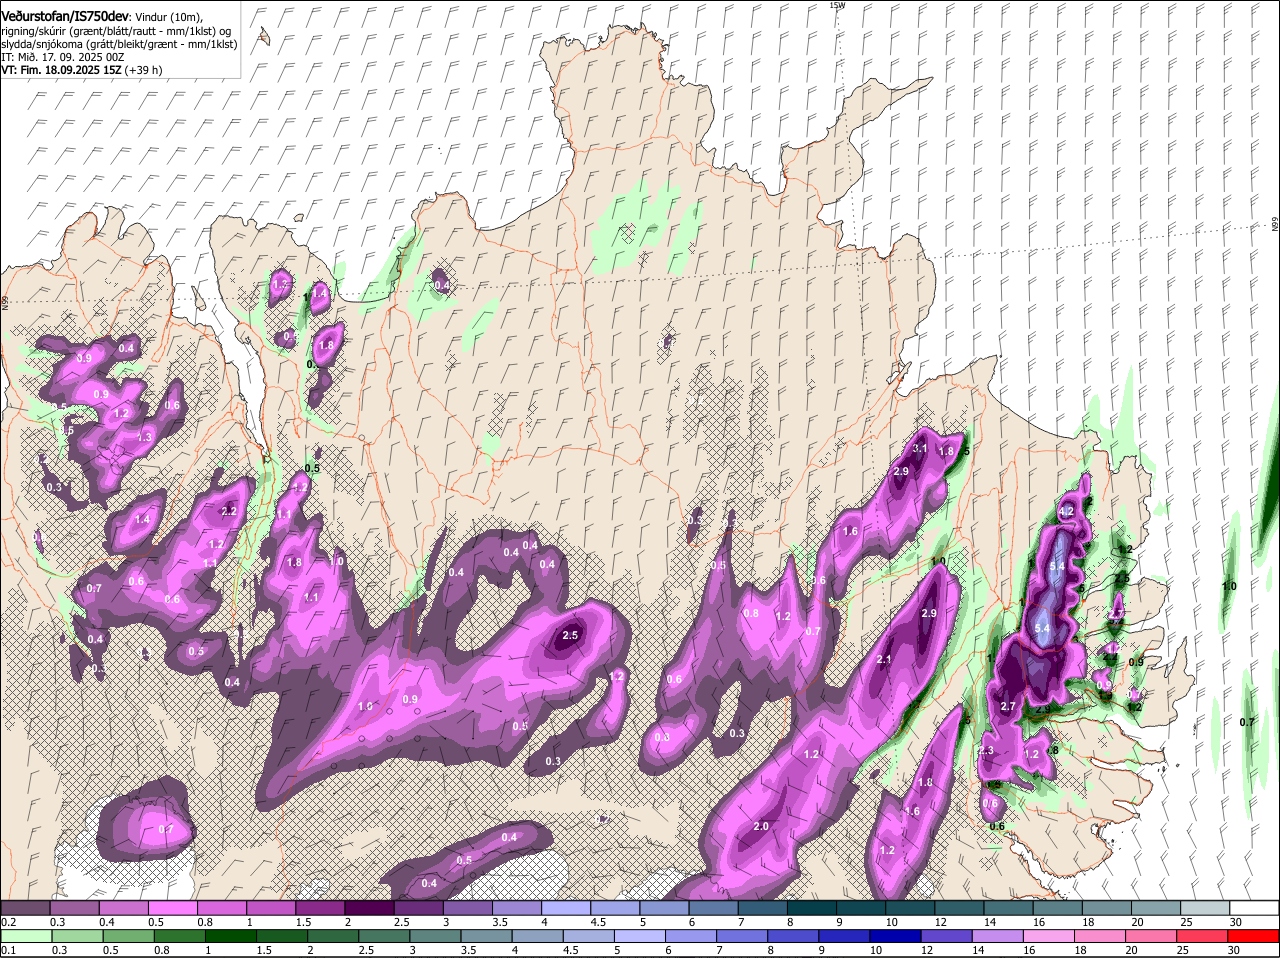
Task: Click the 2.7 precipitation value on the map
Action: (x=1008, y=707)
